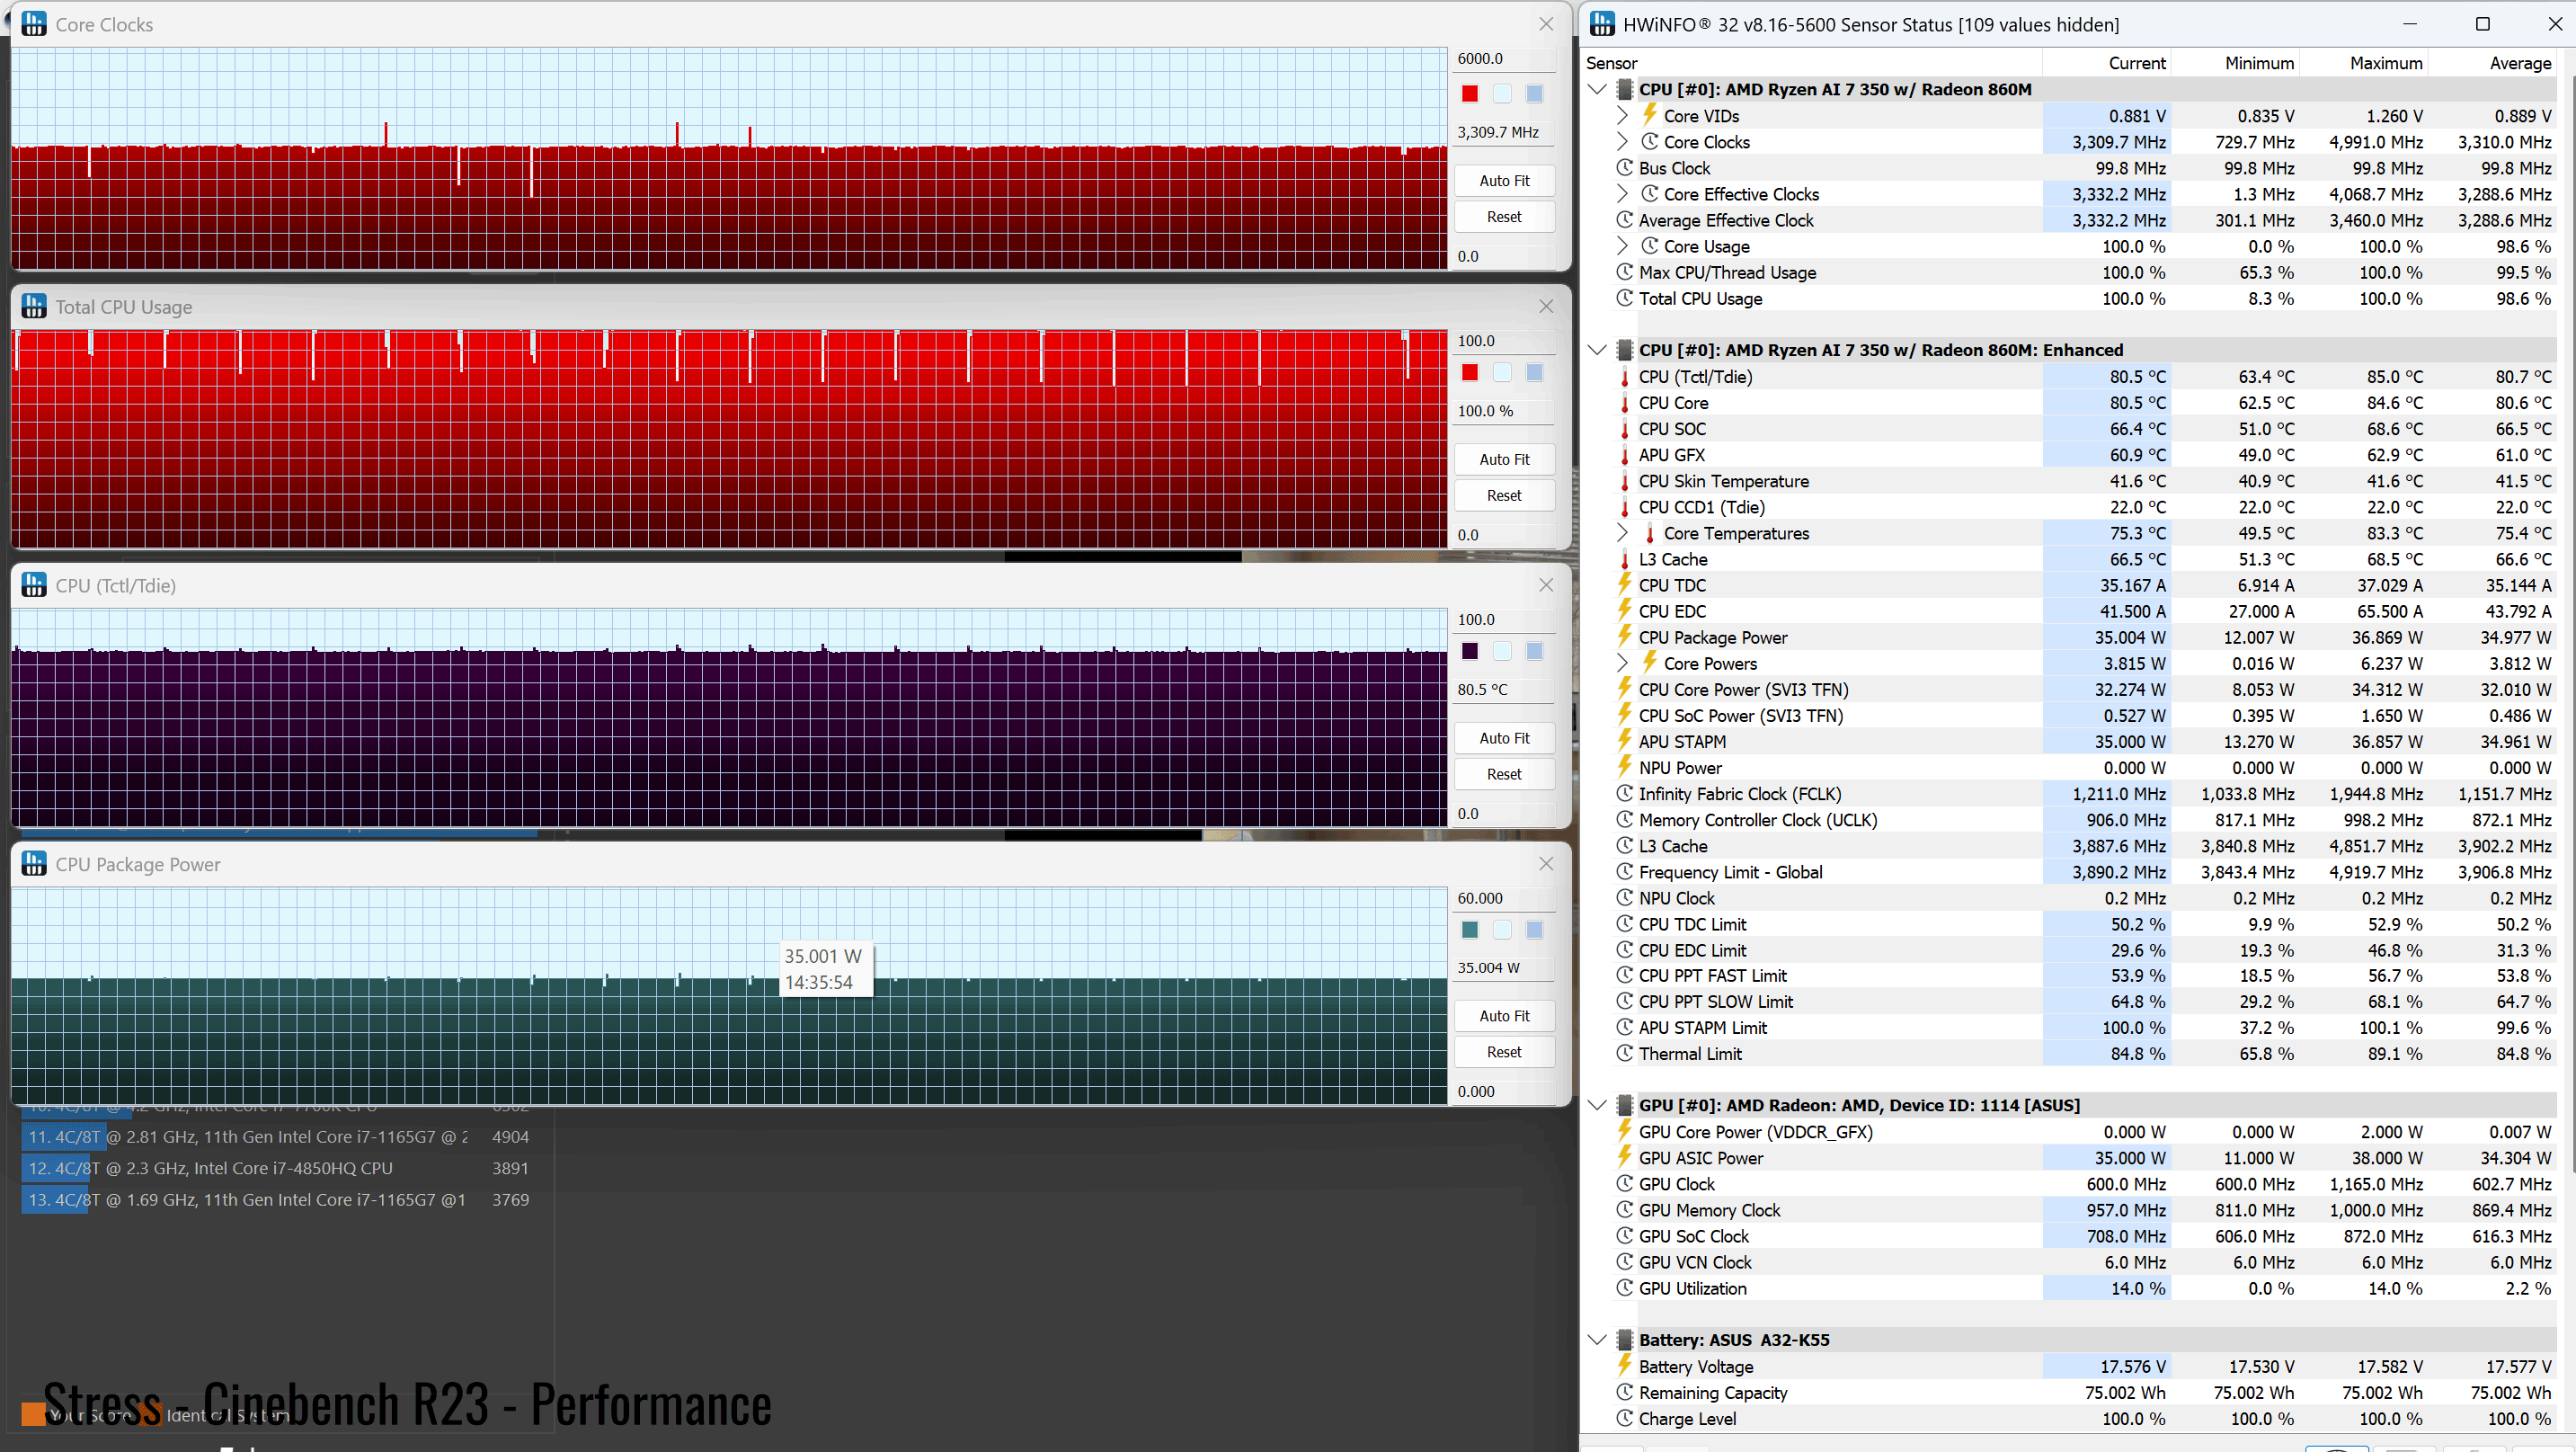Click the Average column header
Screen dimensions: 2576x1452
point(2492,63)
